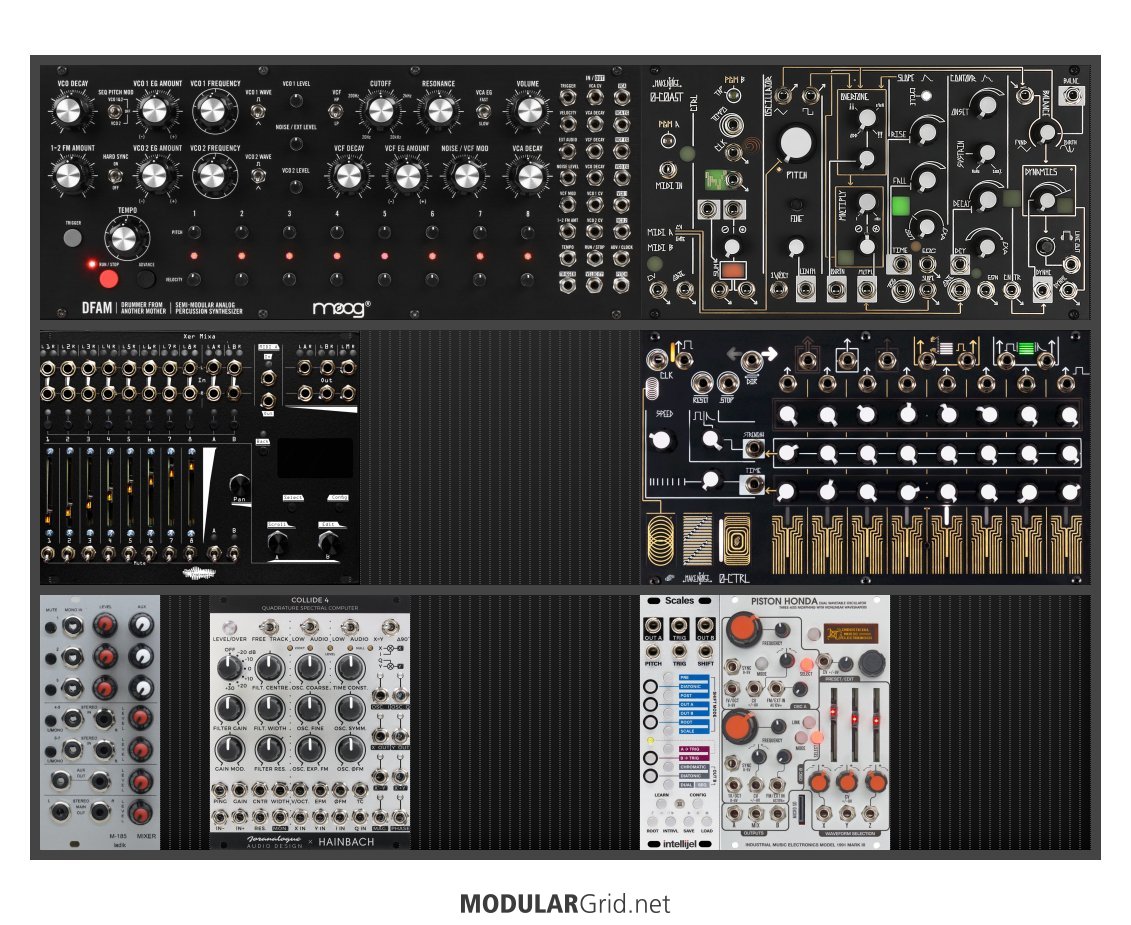Click the red RUN/STOP button

tap(109, 279)
